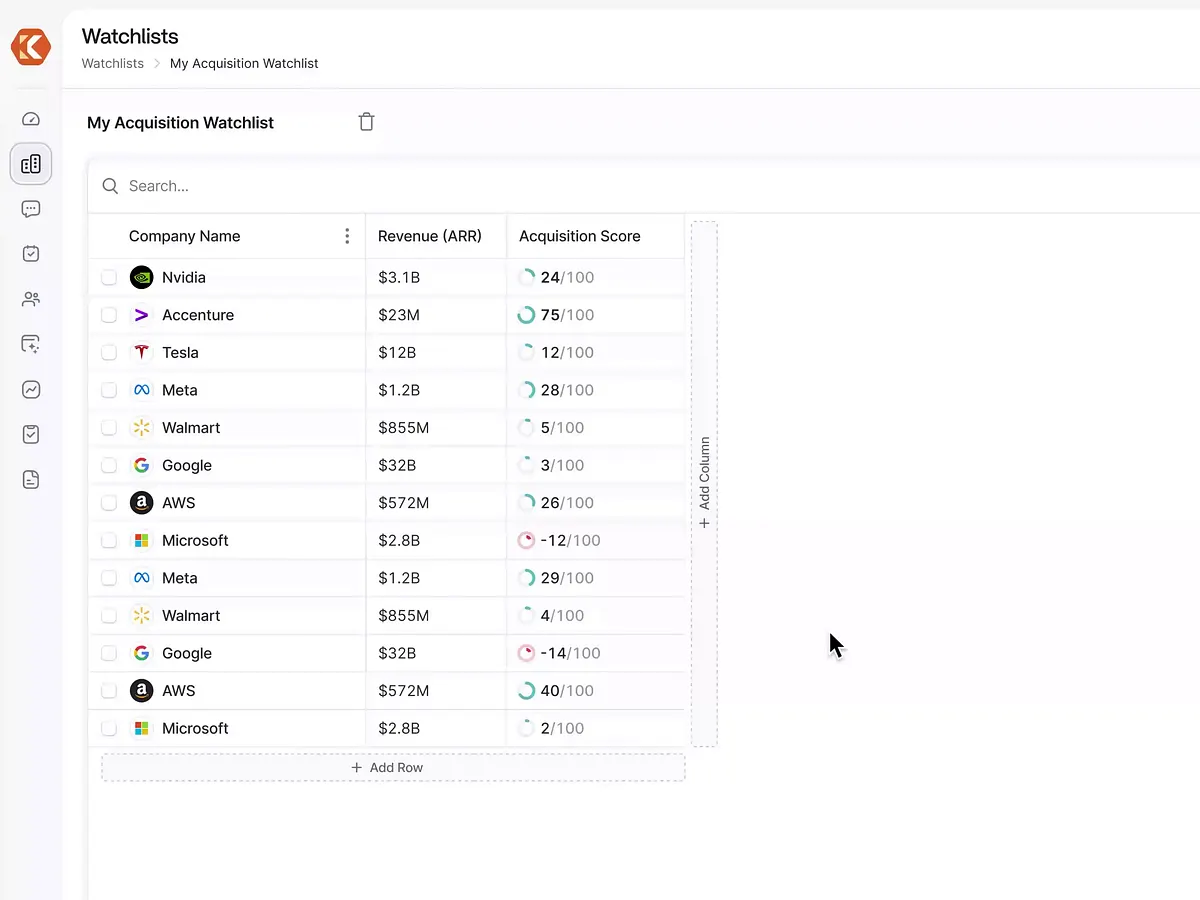Viewport: 1200px width, 900px height.
Task: Click the Microsoft logo in -12/100 row
Action: 141,540
